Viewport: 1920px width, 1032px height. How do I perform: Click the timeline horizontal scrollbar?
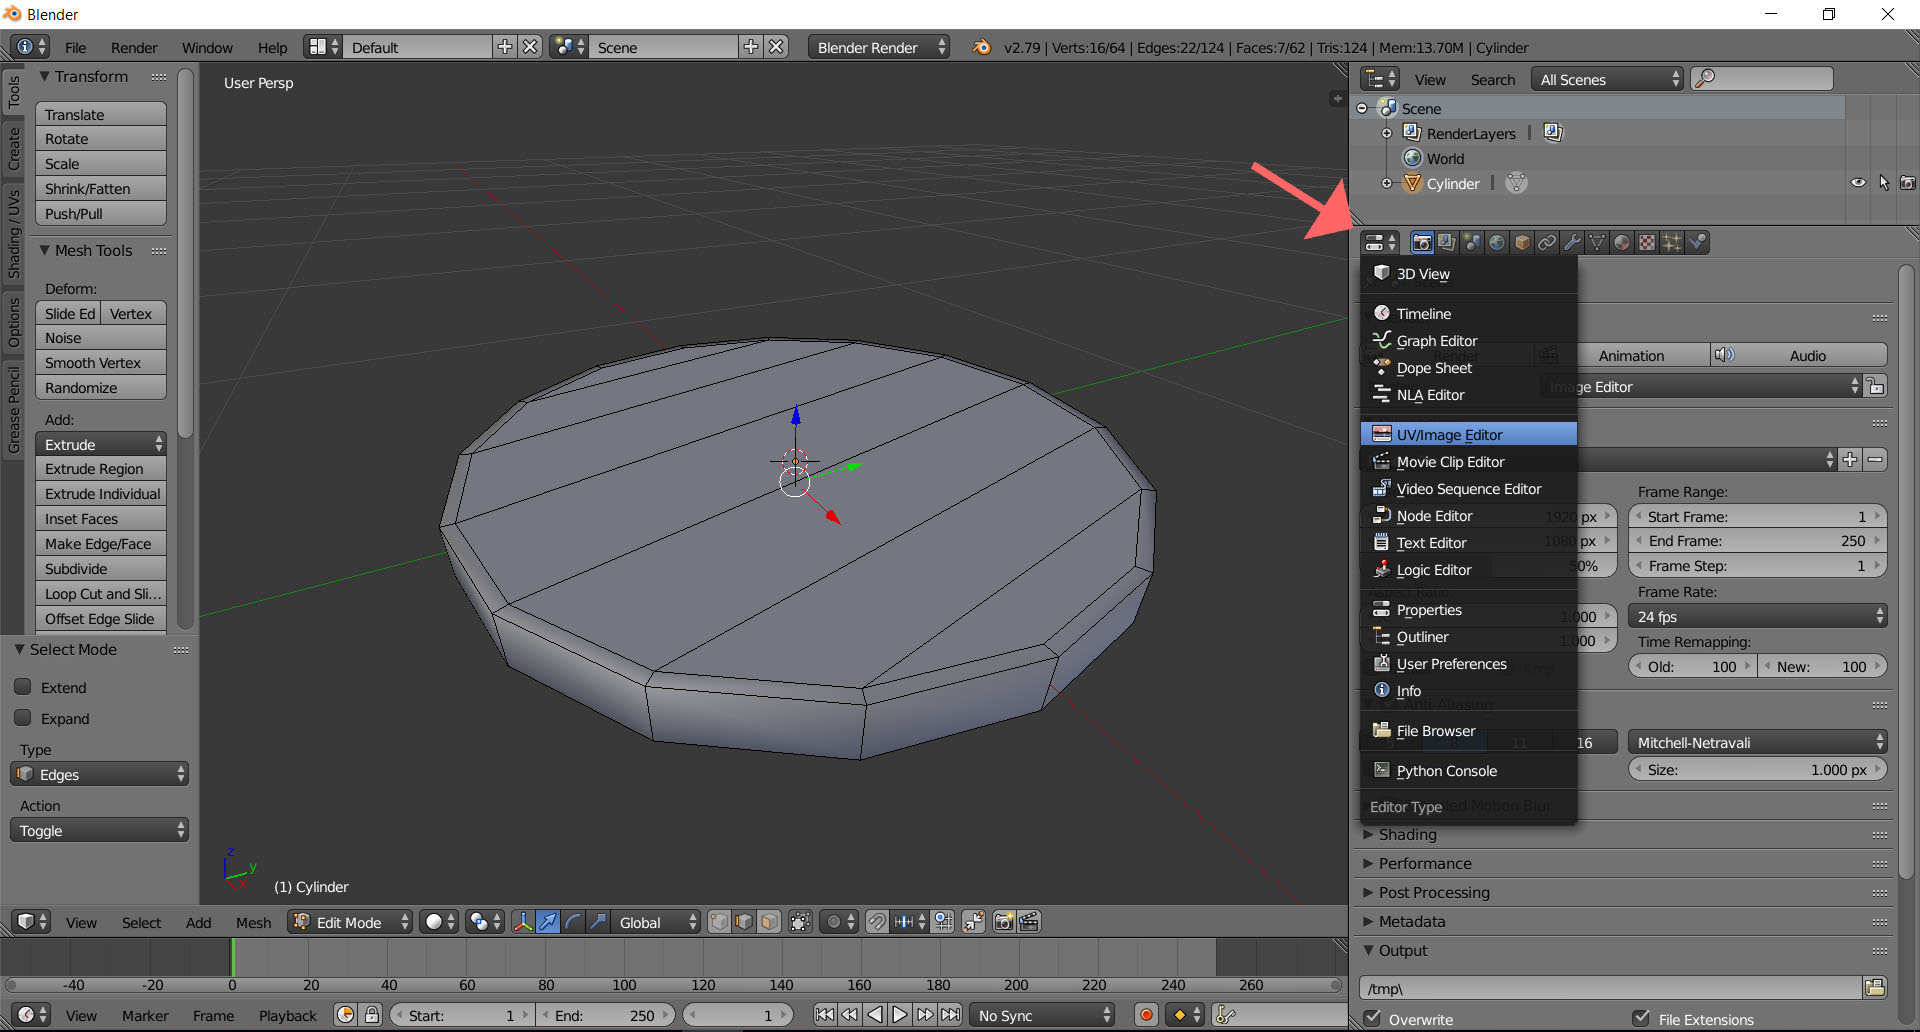pos(672,985)
